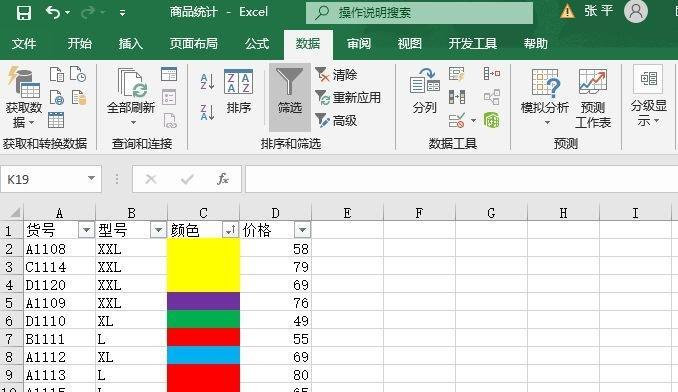The height and width of the screenshot is (392, 678).
Task: Open the 模拟分析 what-if dropdown
Action: tap(545, 98)
